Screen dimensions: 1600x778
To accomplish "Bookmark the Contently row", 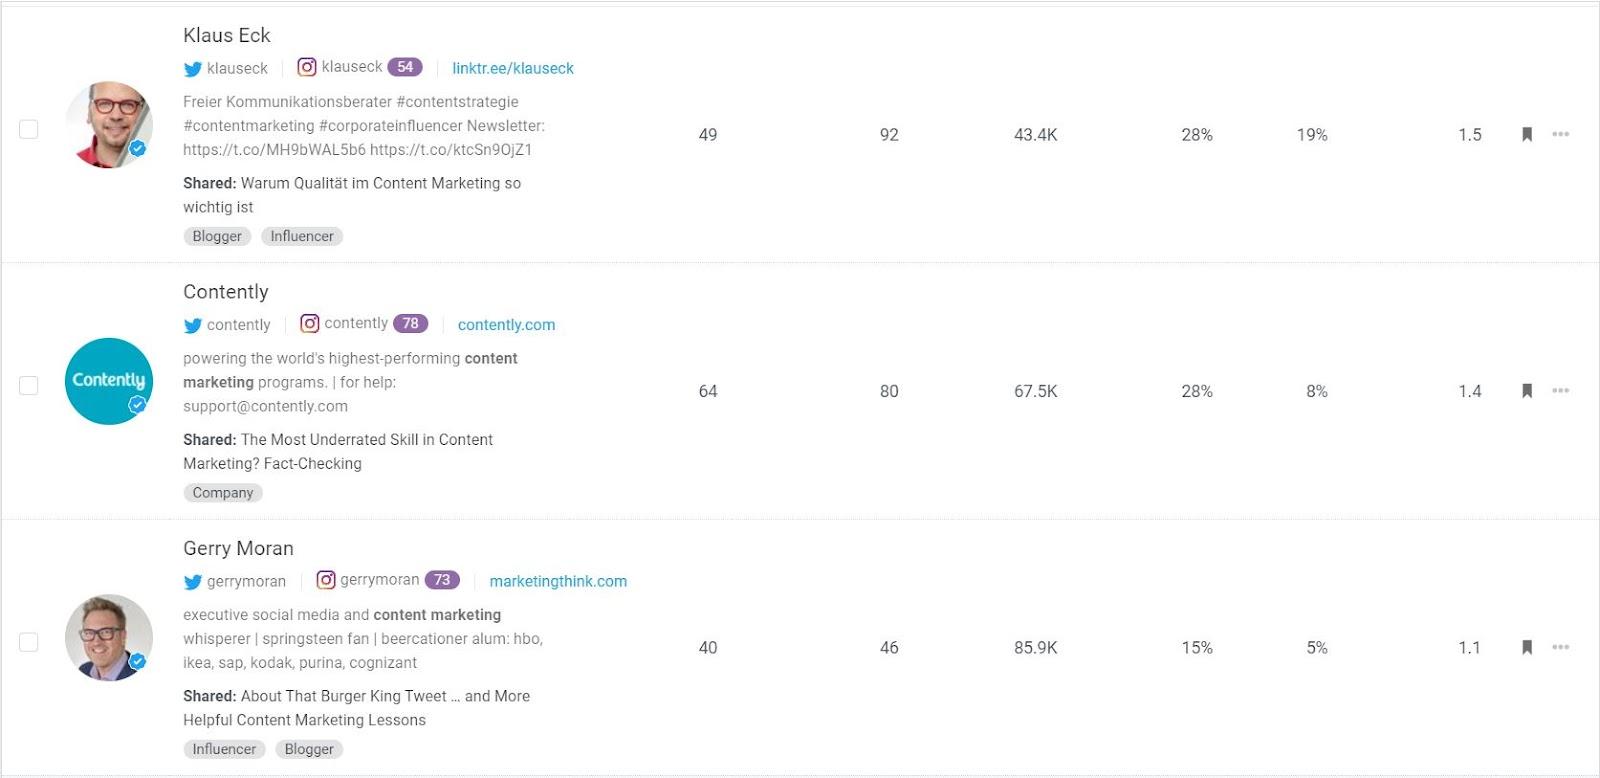I will [x=1527, y=390].
